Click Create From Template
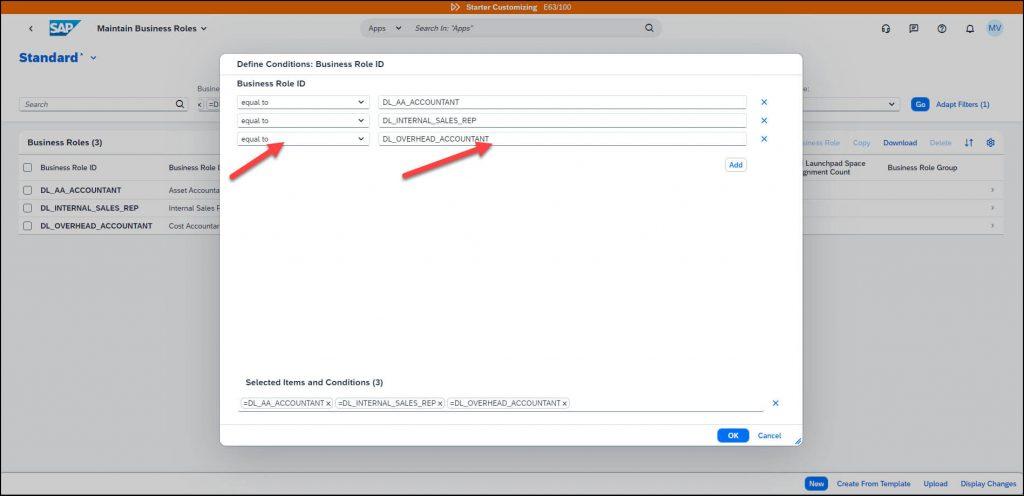Screen dimensions: 1024x496 [x=873, y=484]
